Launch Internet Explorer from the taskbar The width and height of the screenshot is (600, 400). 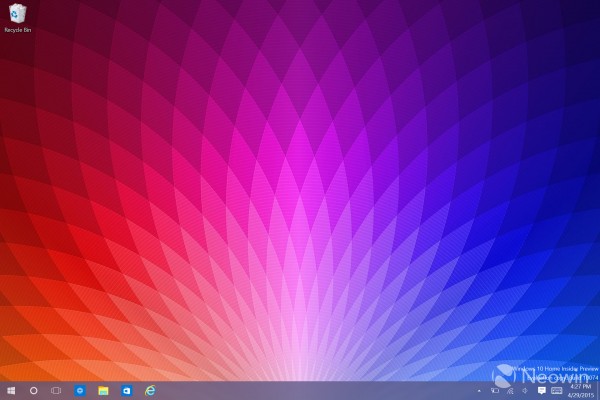(151, 390)
